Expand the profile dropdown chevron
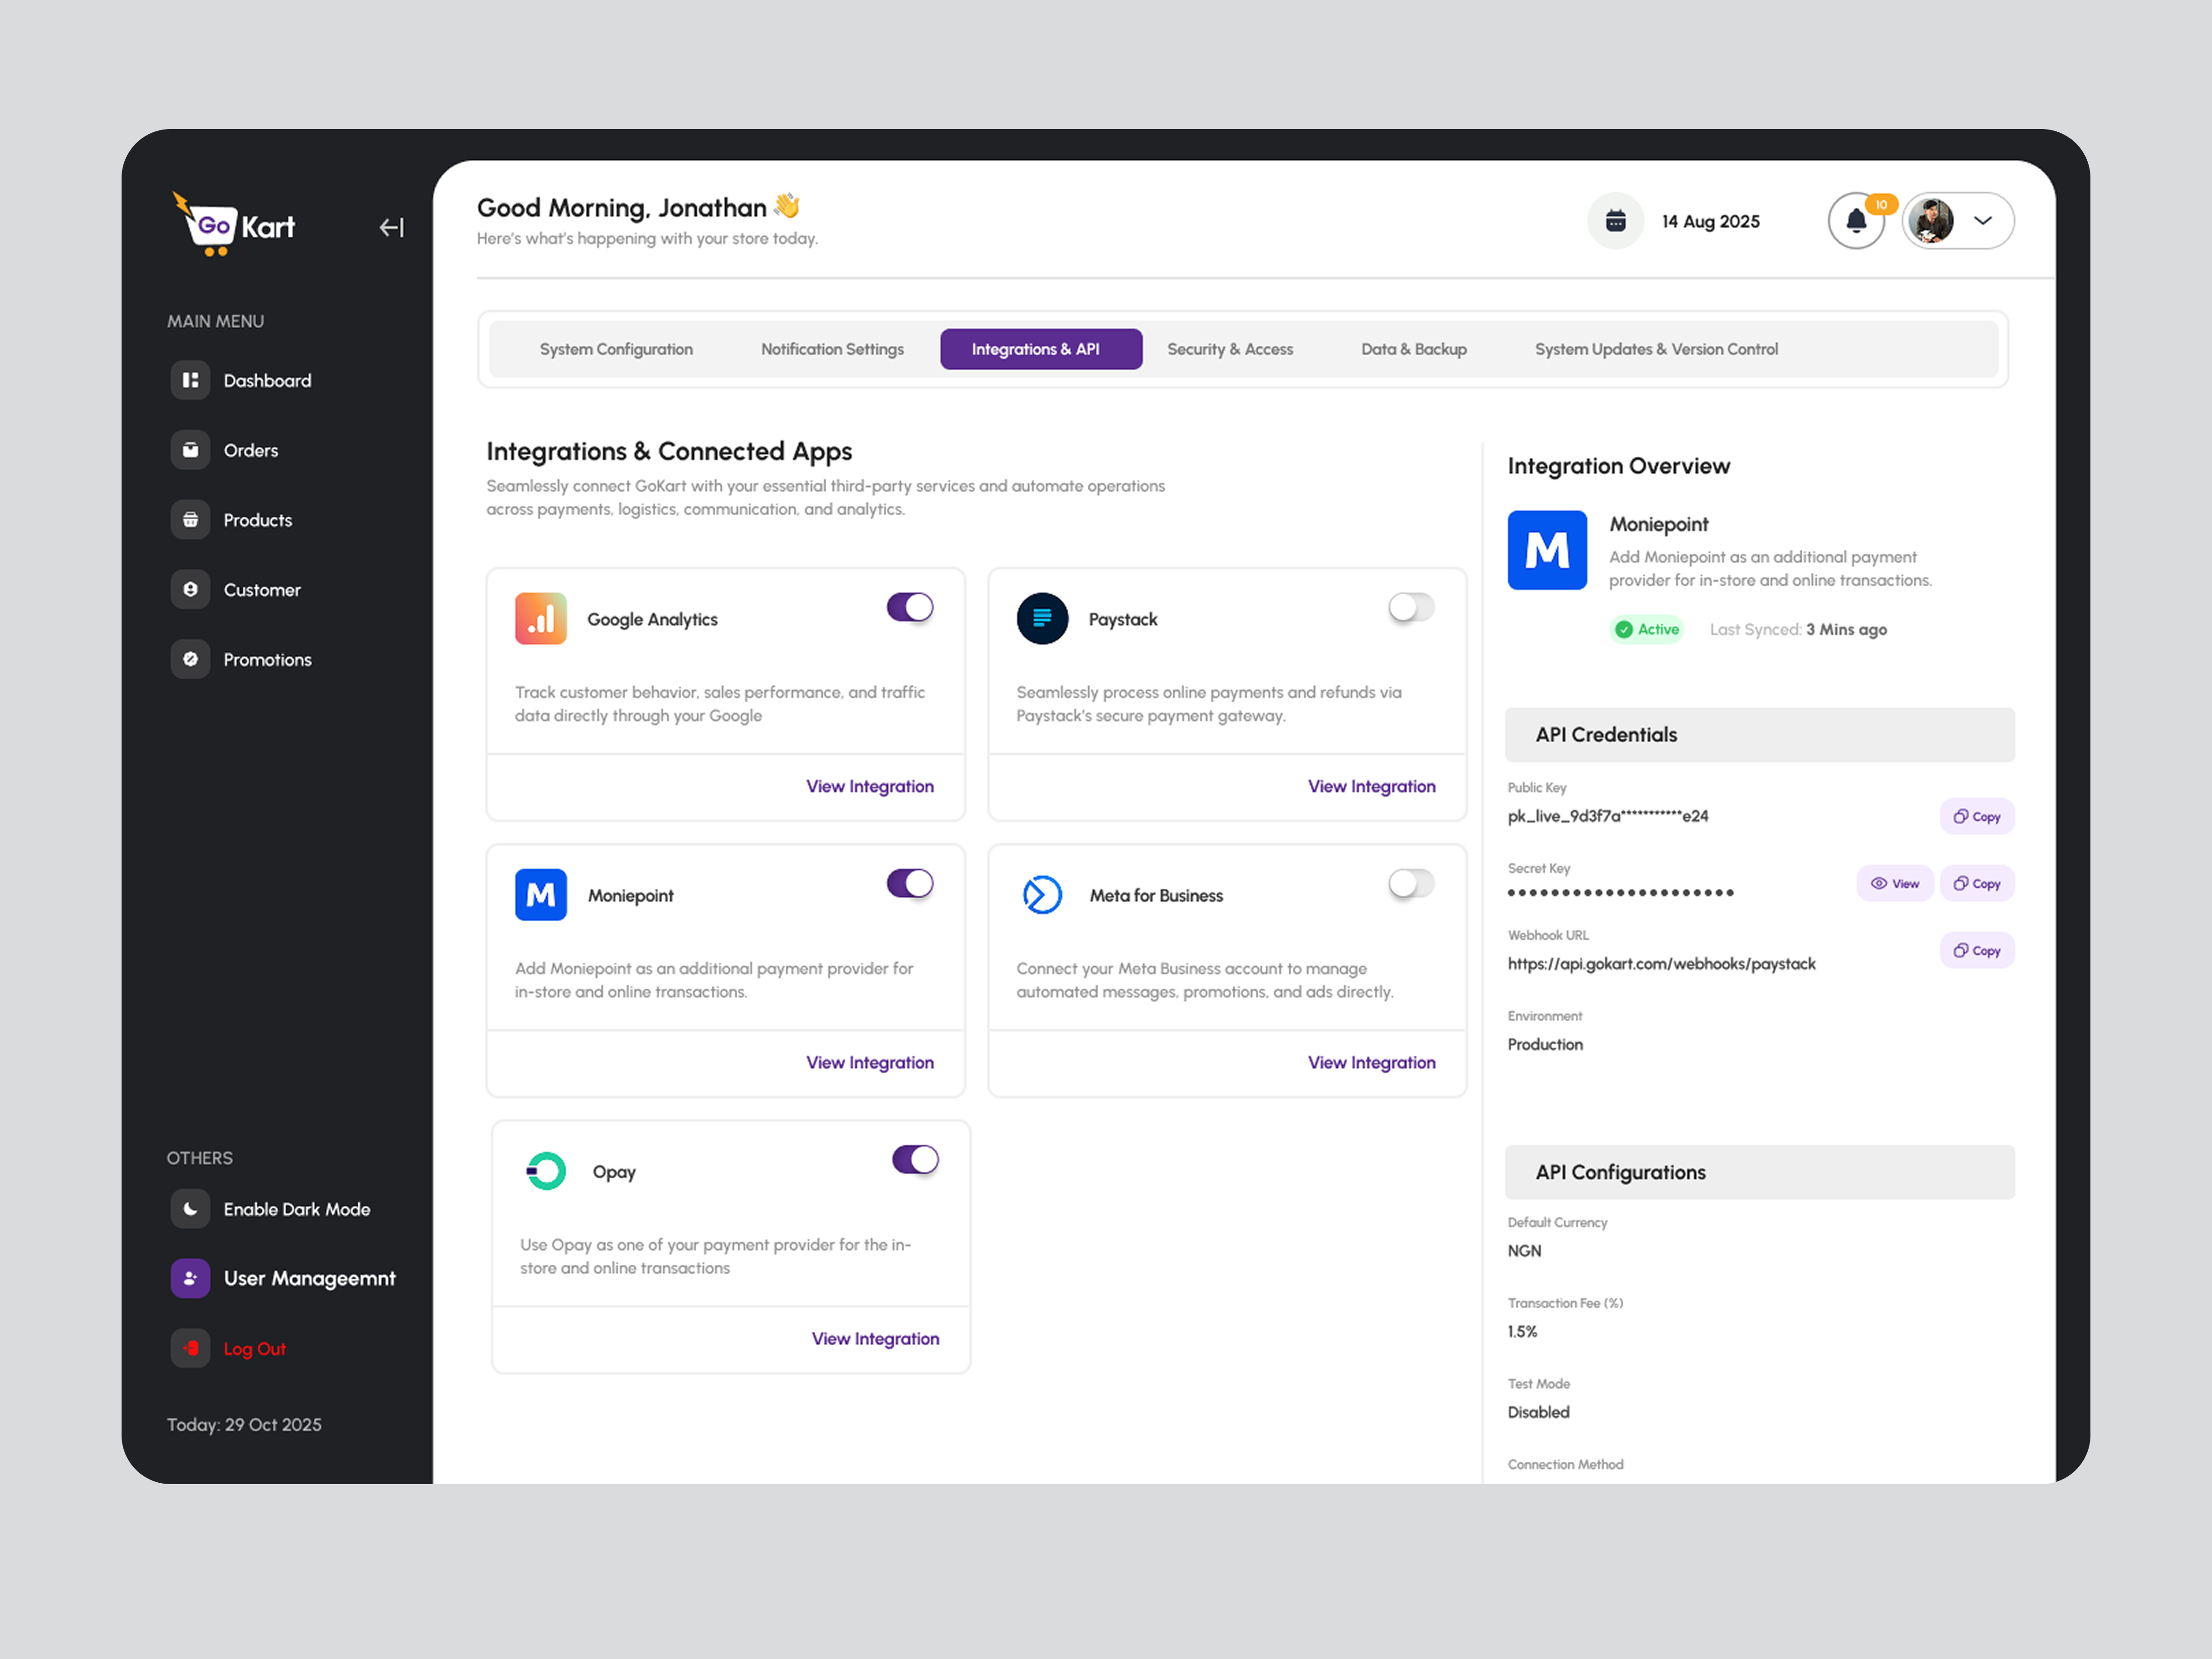This screenshot has width=2212, height=1659. [x=1983, y=221]
